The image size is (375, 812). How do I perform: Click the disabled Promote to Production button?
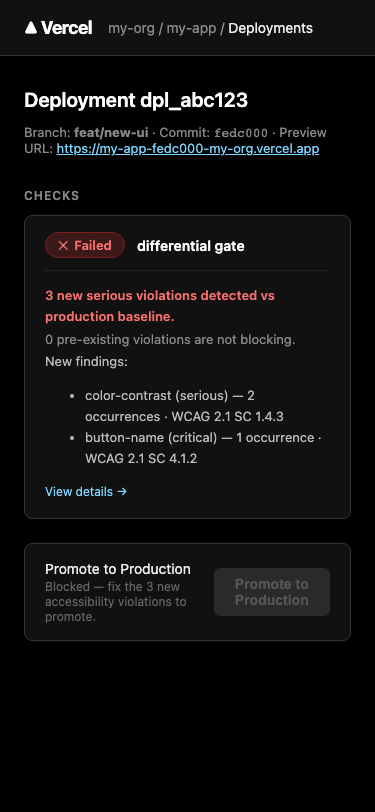pos(272,592)
